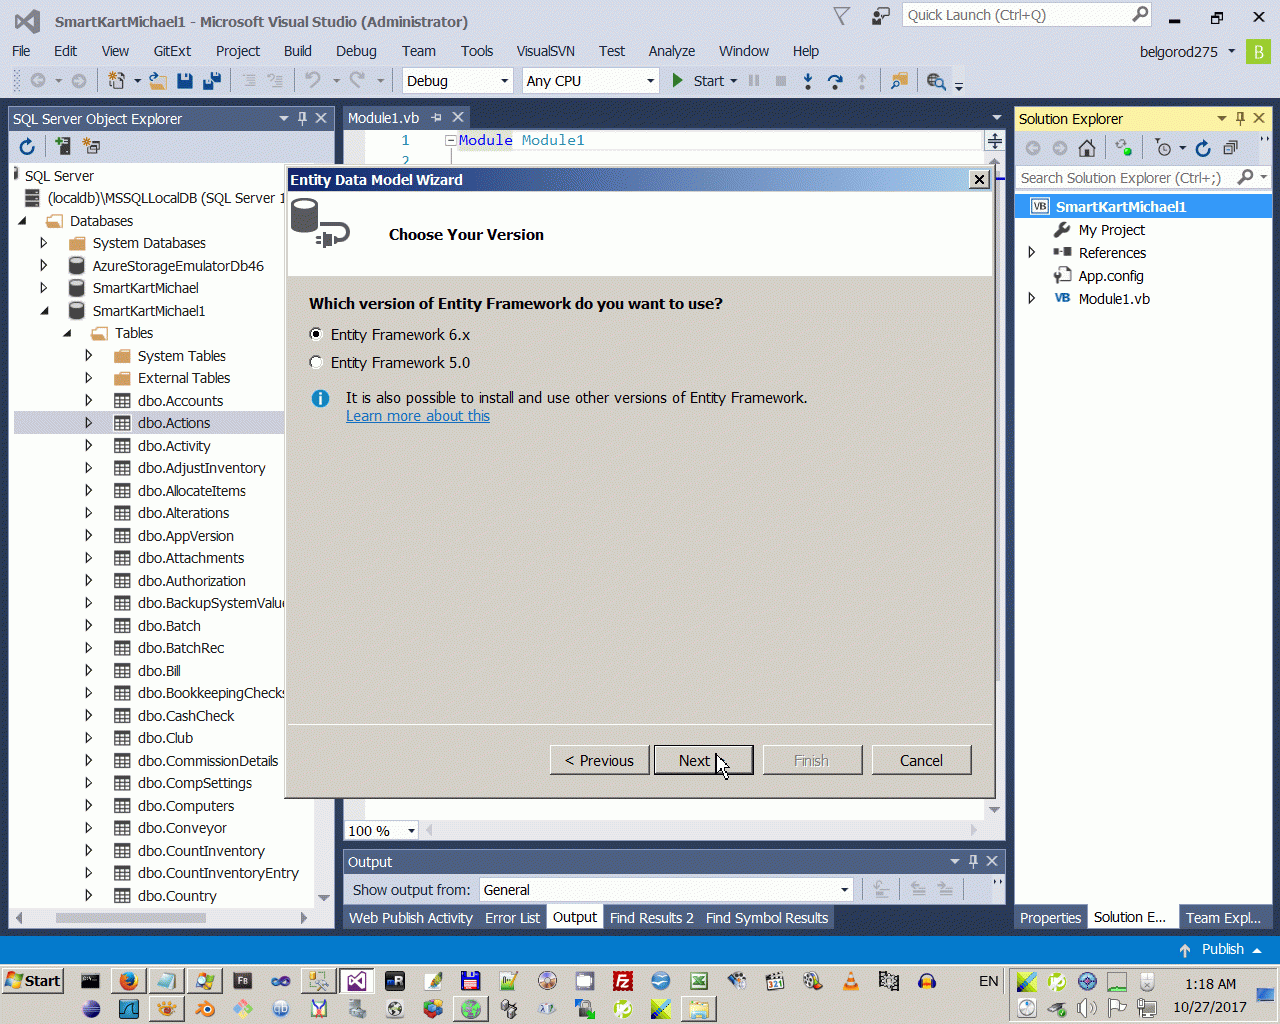The height and width of the screenshot is (1024, 1280).
Task: Open the Tools menu
Action: click(x=477, y=51)
